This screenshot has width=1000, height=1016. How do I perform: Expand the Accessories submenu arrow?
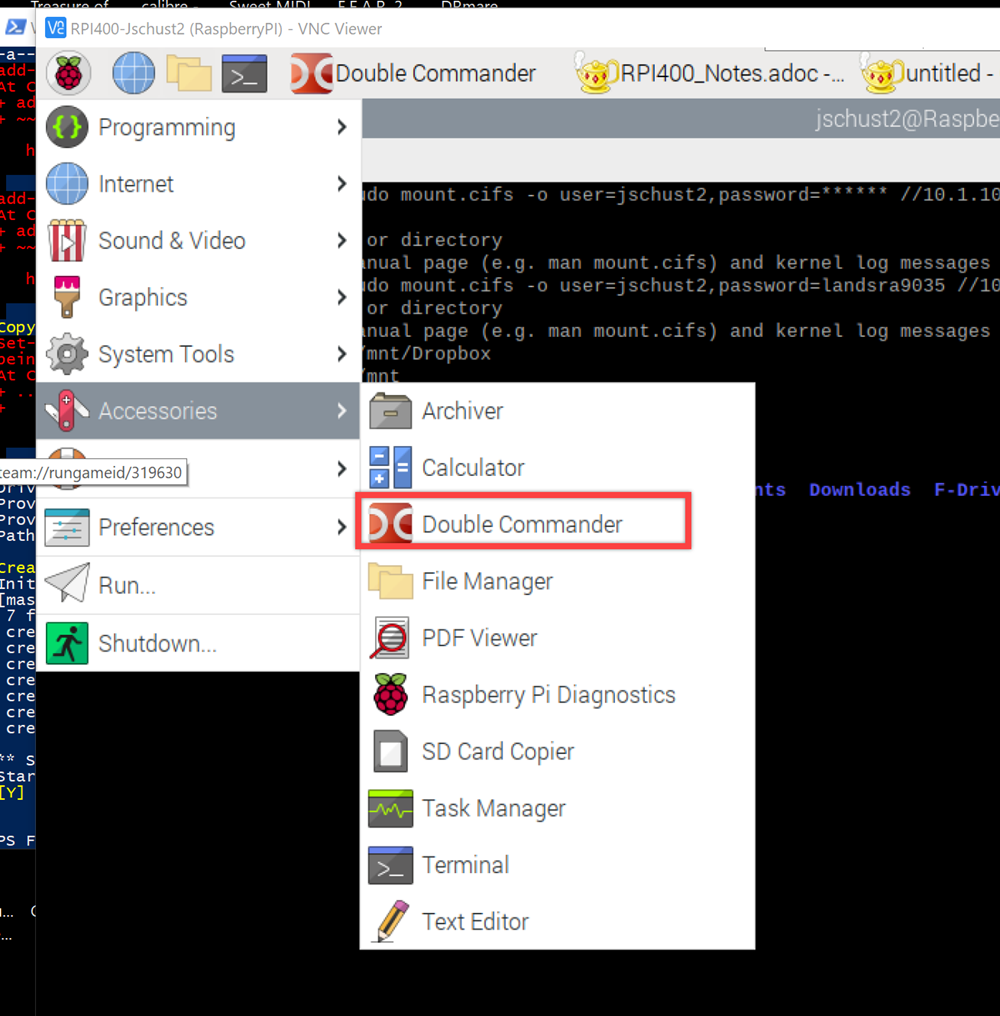pos(342,411)
